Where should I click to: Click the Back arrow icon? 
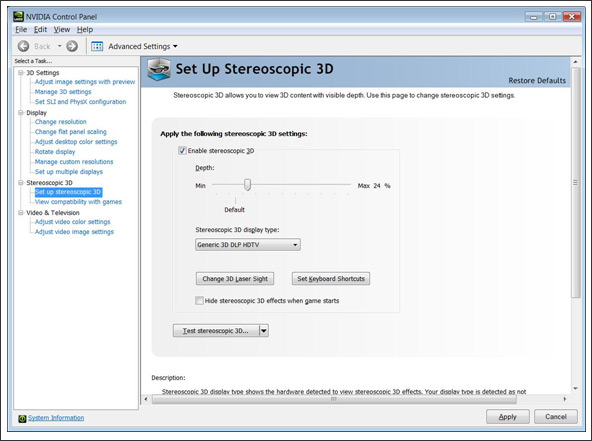pos(23,46)
